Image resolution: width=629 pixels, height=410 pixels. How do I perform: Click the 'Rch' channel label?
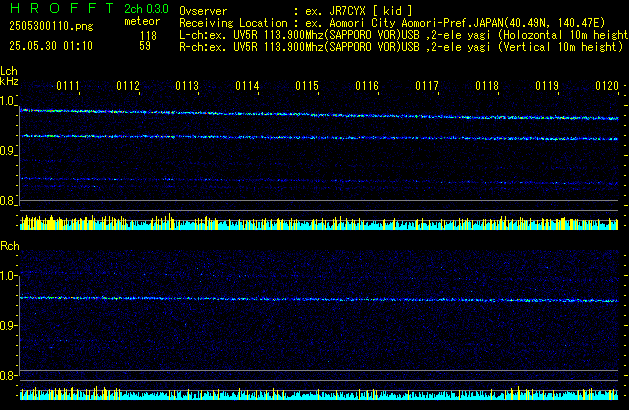pos(10,246)
